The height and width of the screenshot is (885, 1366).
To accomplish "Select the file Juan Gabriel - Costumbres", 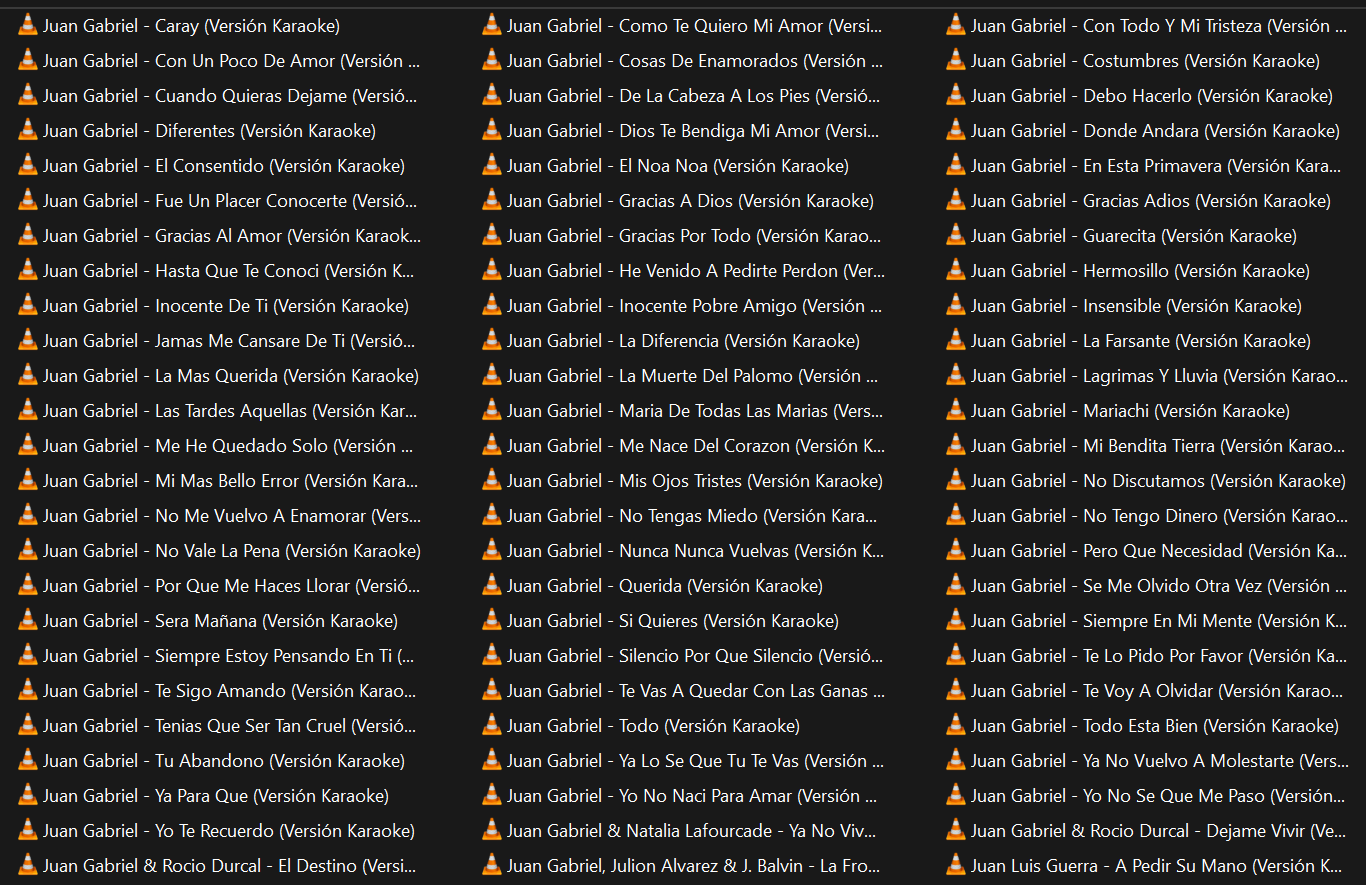I will click(x=1145, y=61).
